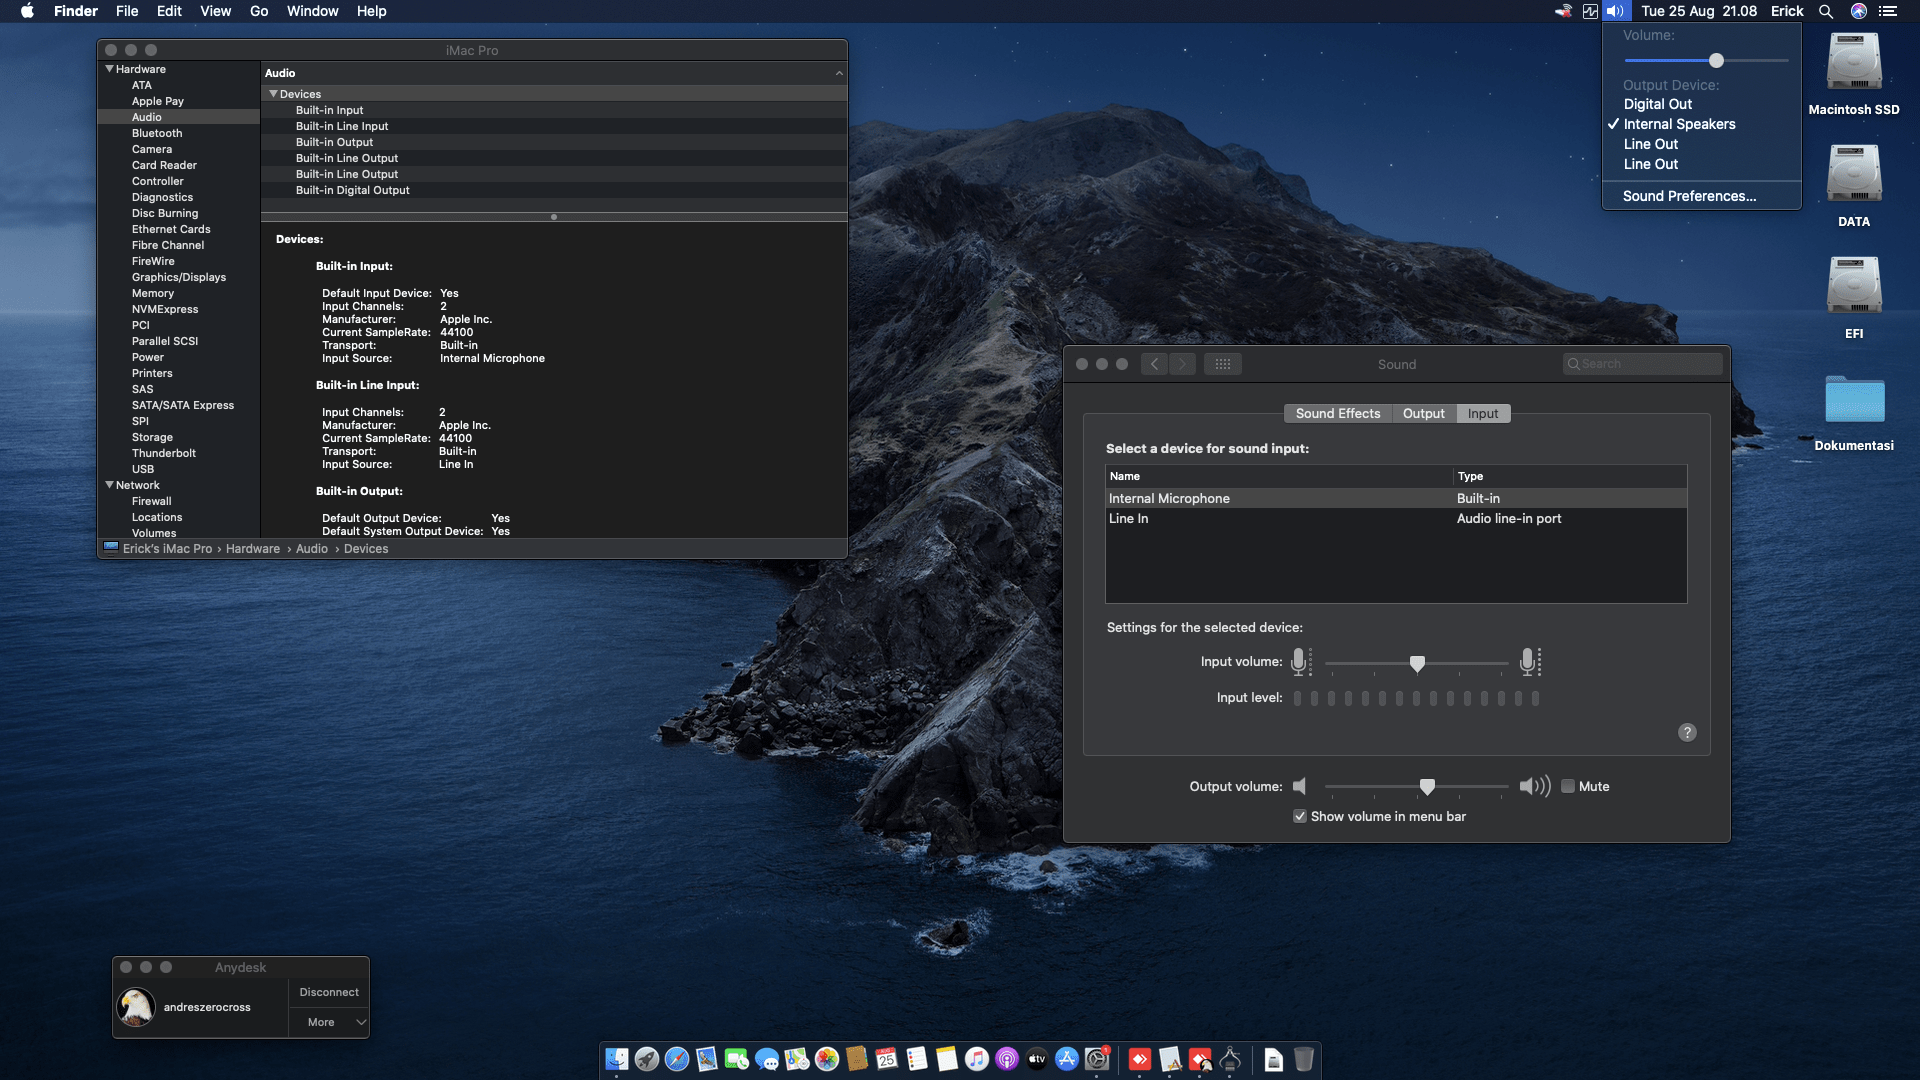Click the Search field in Sound window
The height and width of the screenshot is (1080, 1920).
pos(1642,364)
